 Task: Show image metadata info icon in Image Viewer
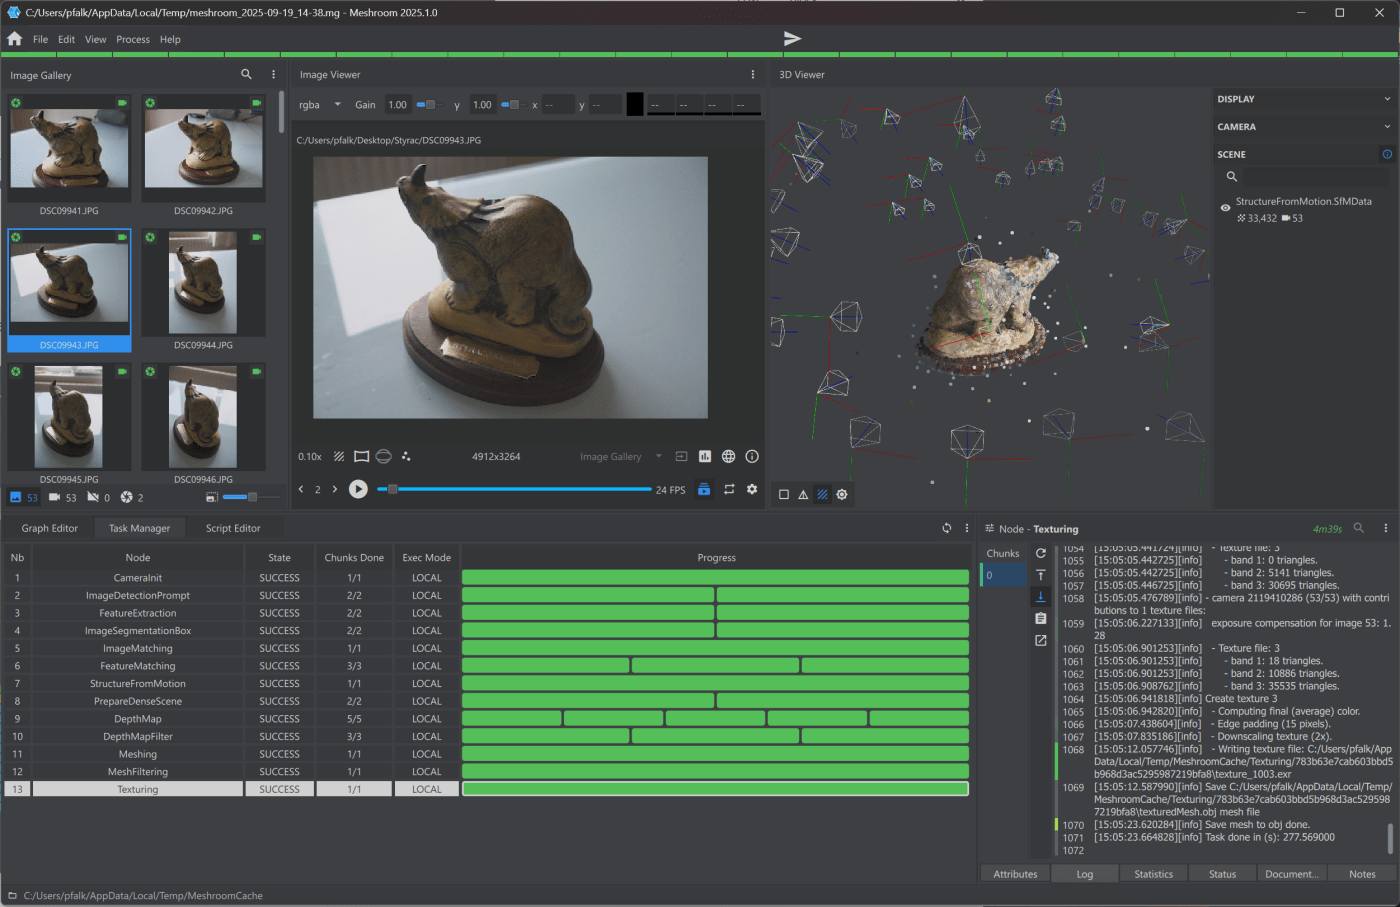click(752, 457)
